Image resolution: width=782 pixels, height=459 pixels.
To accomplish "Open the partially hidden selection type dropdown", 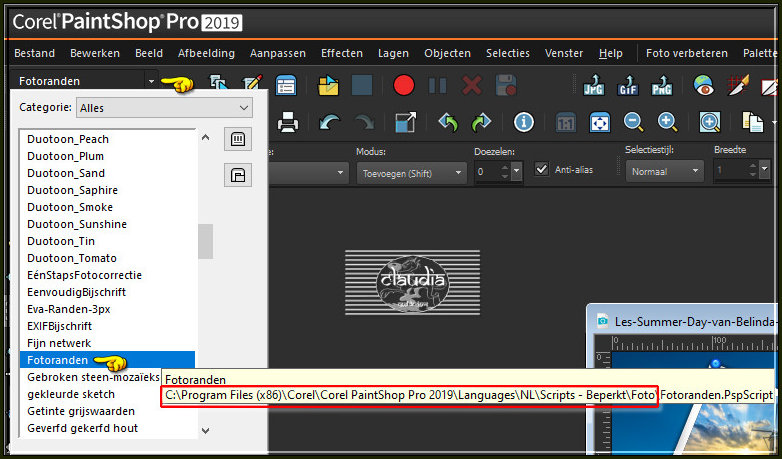I will point(308,173).
